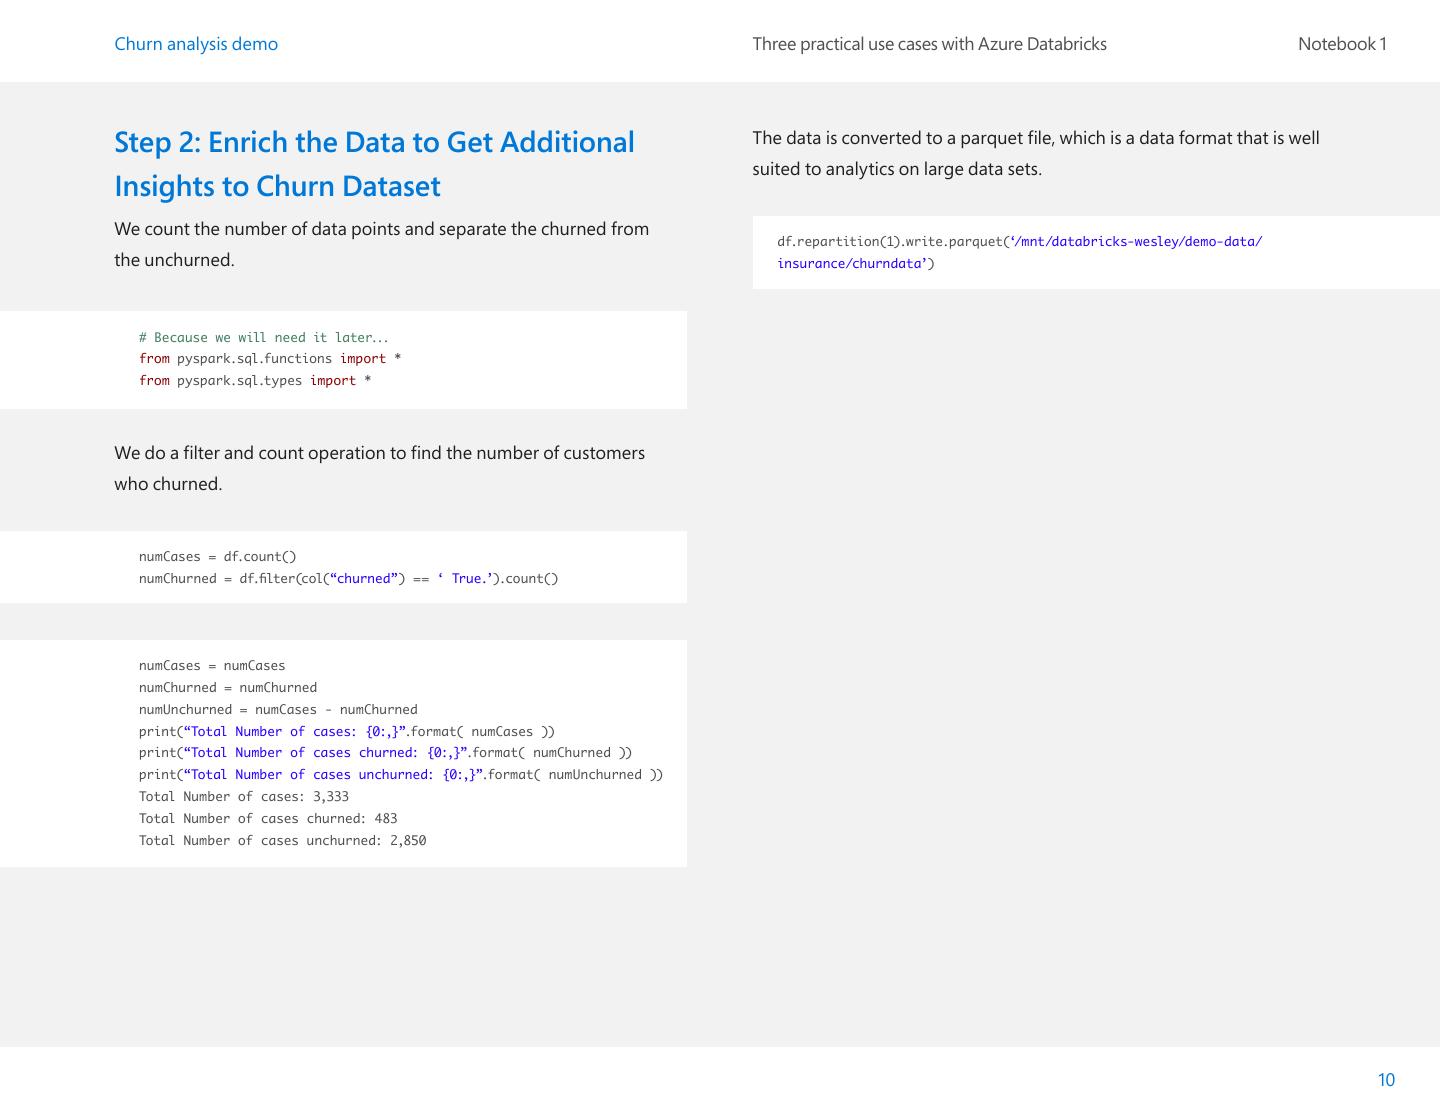Click the page number 10
1440x1113 pixels.
click(x=1385, y=1079)
